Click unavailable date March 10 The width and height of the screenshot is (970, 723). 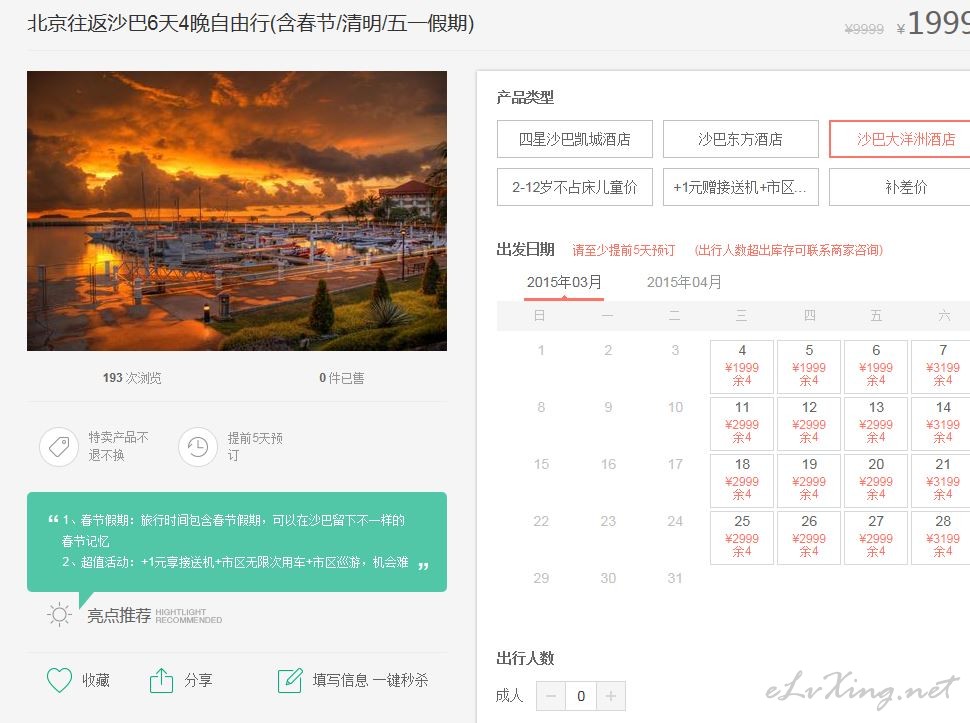[675, 407]
